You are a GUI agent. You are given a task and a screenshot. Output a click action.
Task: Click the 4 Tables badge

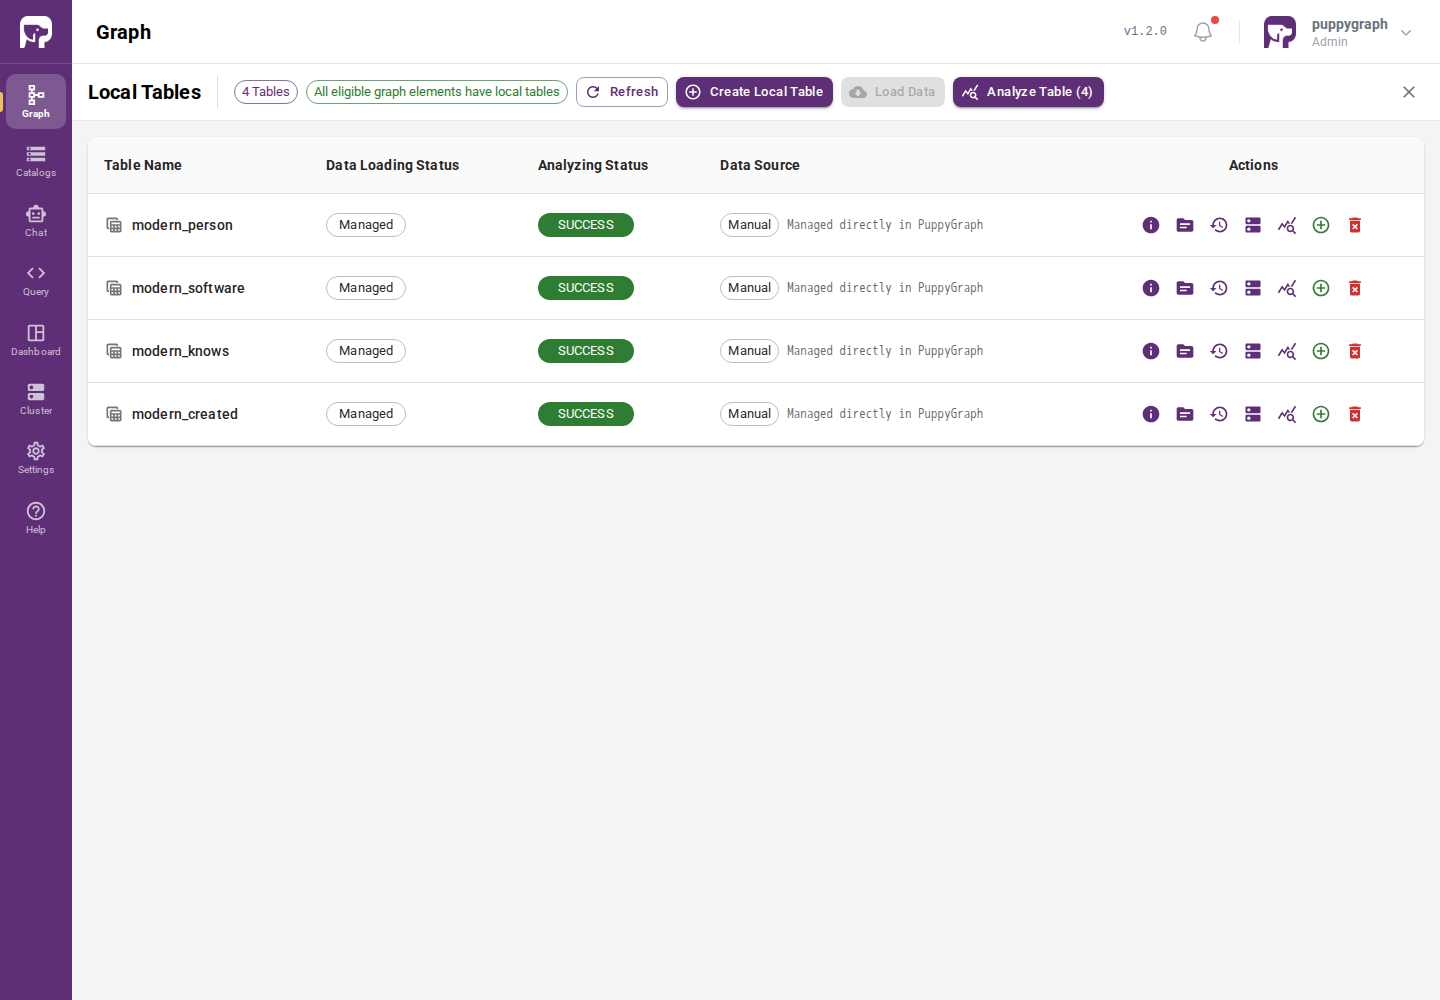[x=266, y=92]
